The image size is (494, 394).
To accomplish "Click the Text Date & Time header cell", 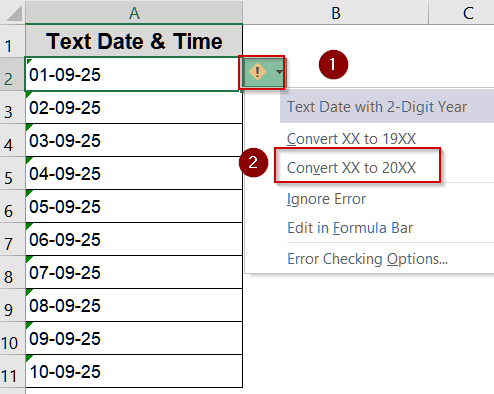I will 134,41.
